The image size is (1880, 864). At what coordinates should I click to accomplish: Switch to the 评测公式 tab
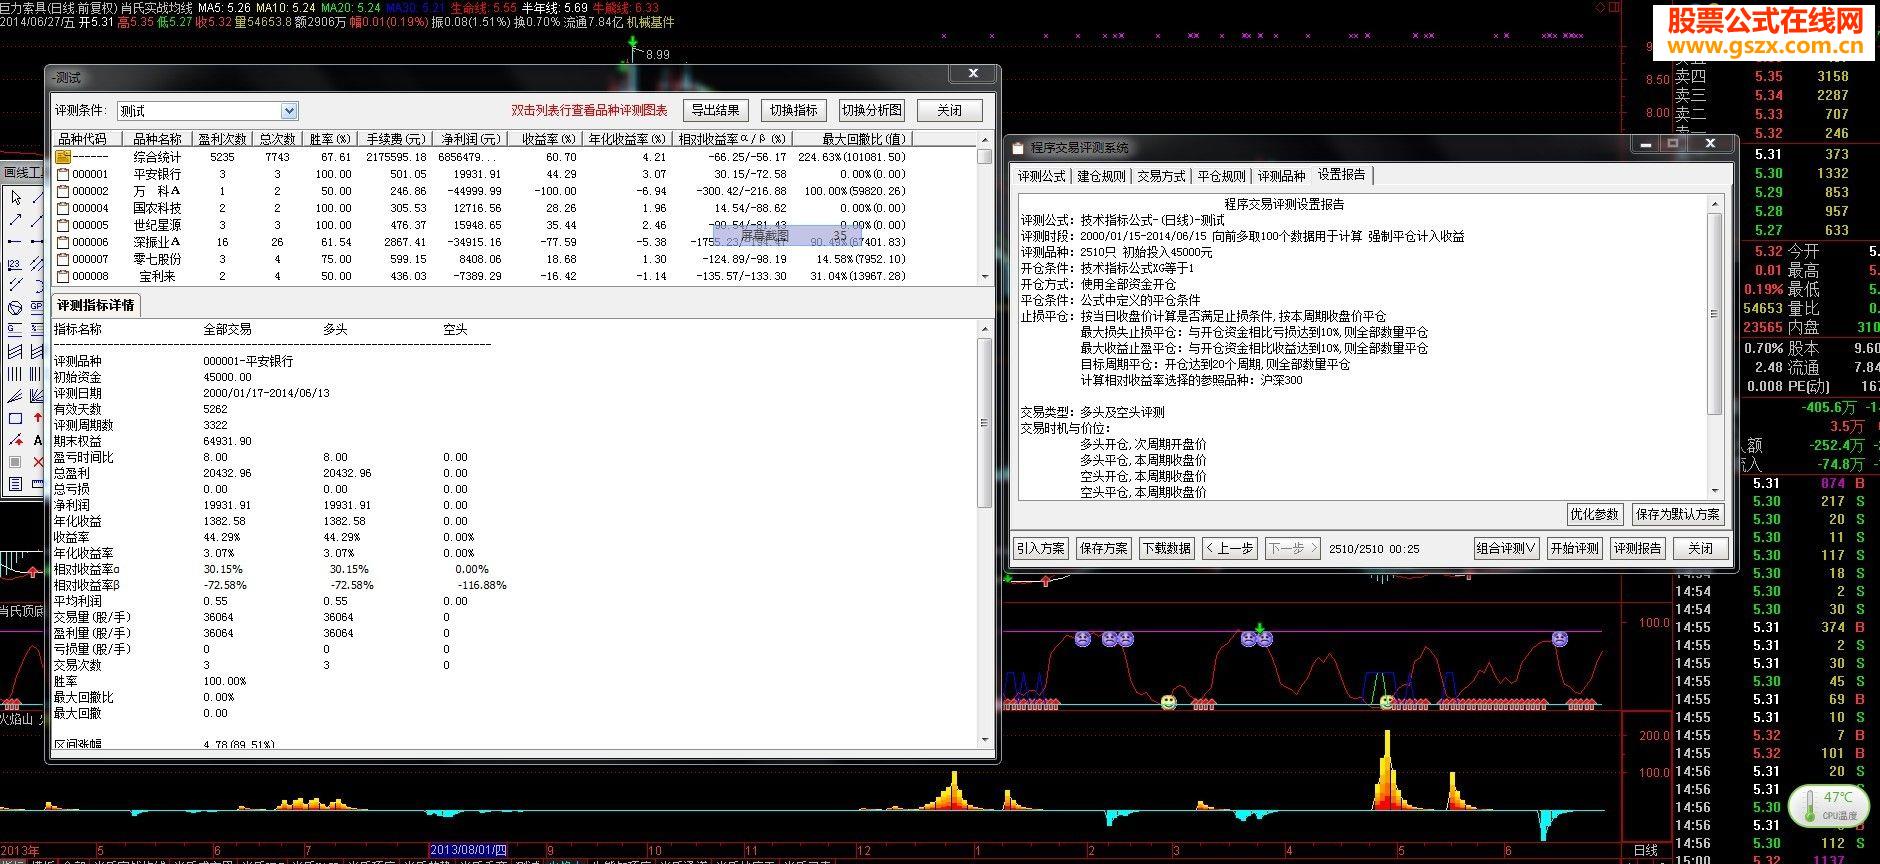1041,176
